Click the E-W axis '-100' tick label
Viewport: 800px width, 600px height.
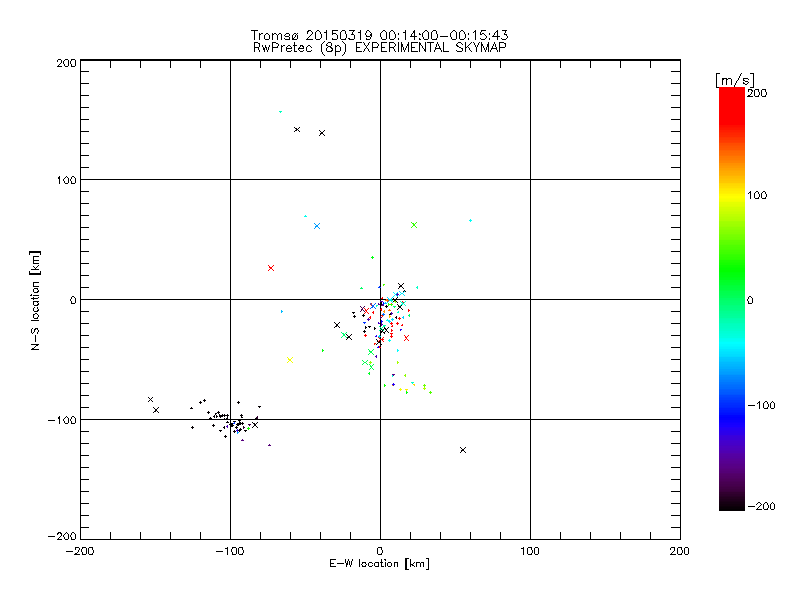230,551
